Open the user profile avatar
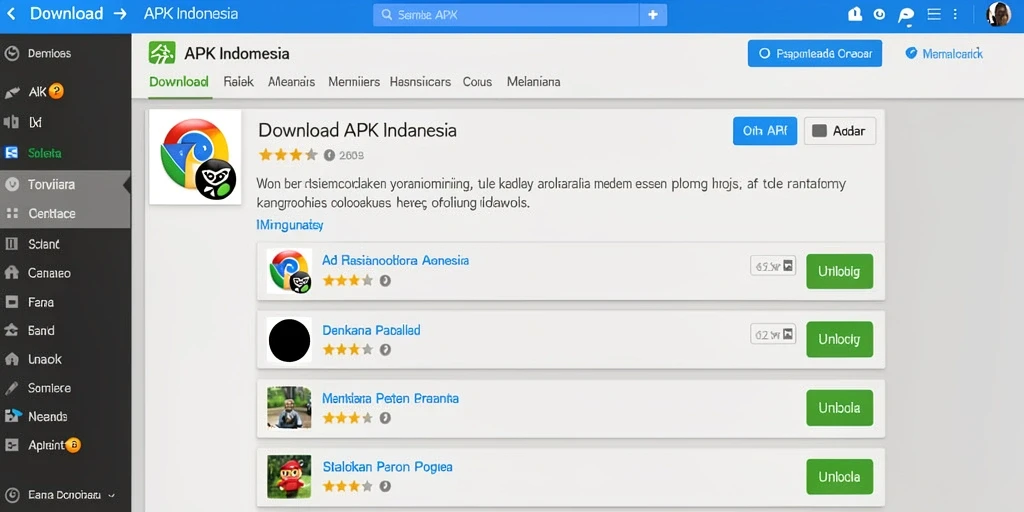 pyautogui.click(x=998, y=14)
